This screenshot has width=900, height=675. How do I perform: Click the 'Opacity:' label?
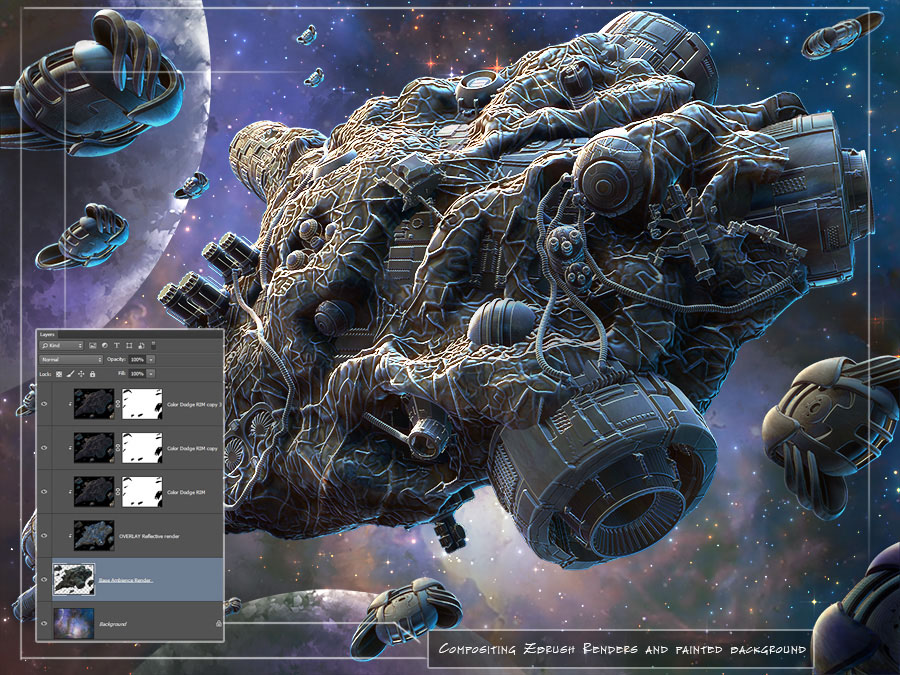[117, 359]
